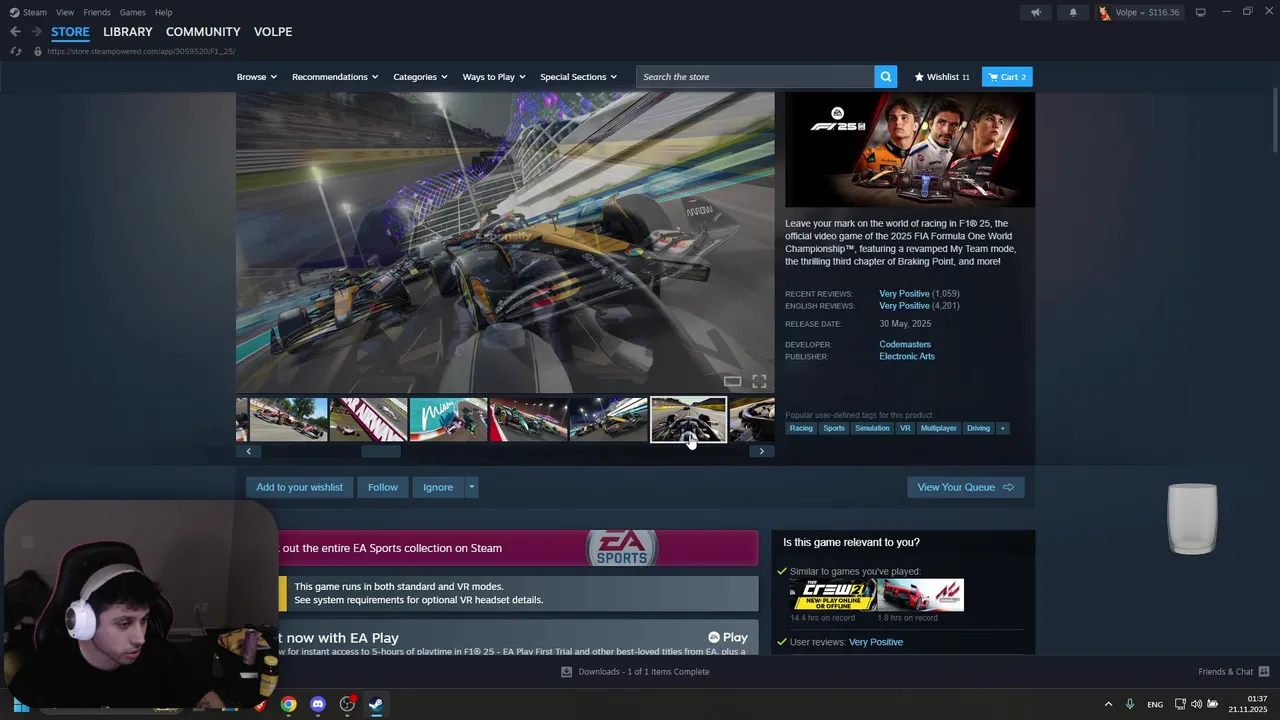Open the notifications bell
The image size is (1280, 720).
tap(1074, 12)
